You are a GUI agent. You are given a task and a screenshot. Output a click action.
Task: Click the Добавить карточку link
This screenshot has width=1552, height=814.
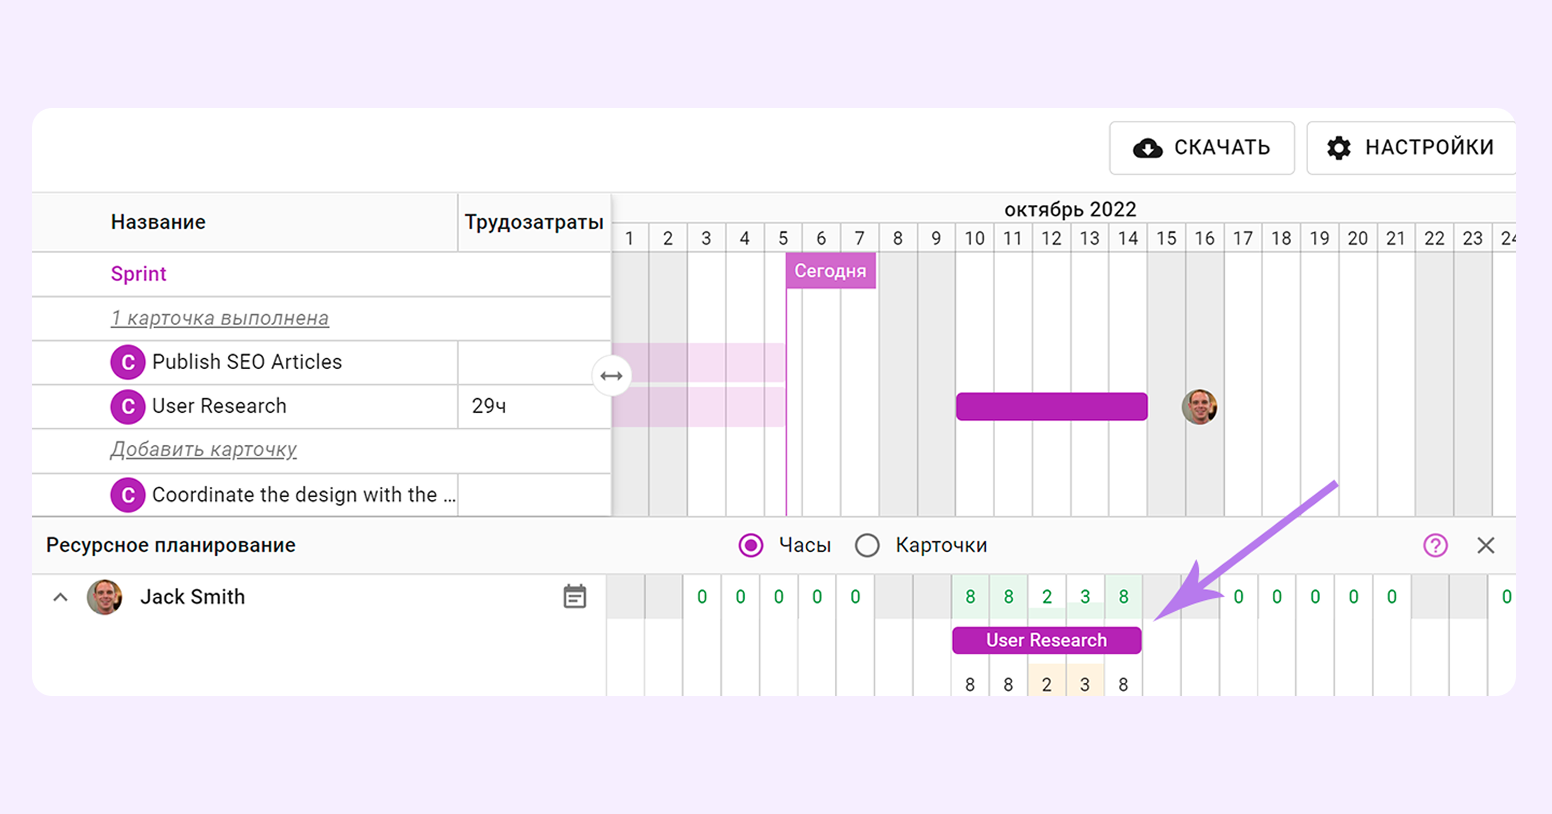coord(203,450)
